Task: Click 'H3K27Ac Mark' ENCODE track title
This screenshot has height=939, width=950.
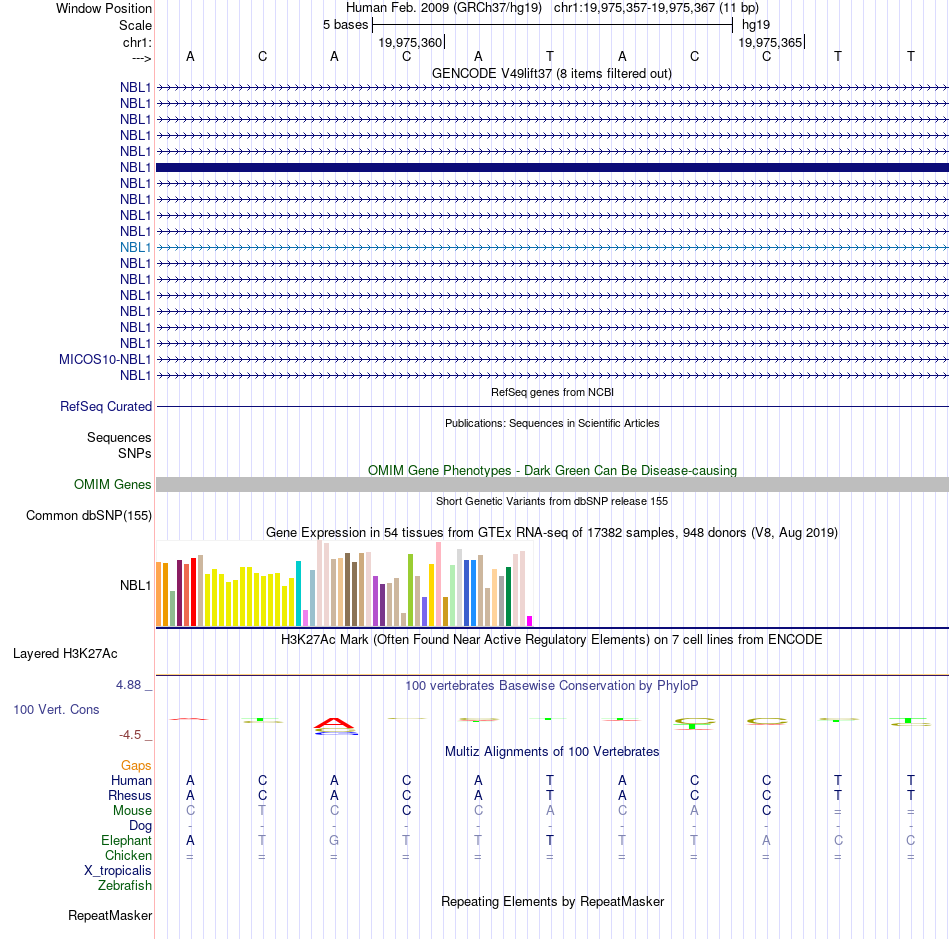Action: pos(551,639)
